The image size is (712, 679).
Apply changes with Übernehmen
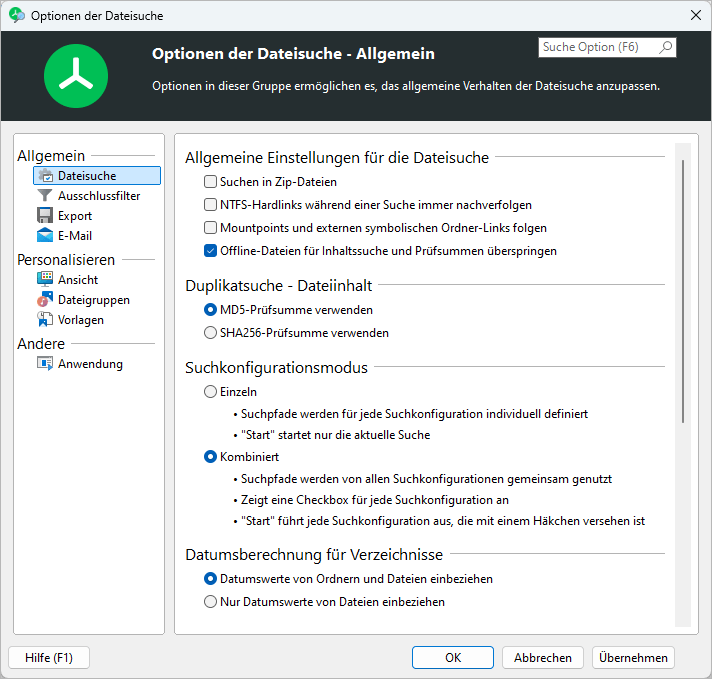pyautogui.click(x=633, y=658)
